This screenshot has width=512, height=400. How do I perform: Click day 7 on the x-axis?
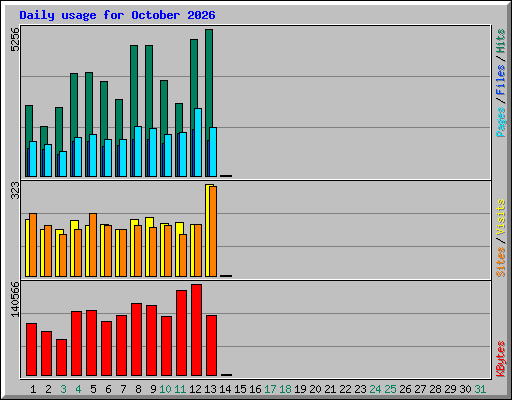coord(123,389)
